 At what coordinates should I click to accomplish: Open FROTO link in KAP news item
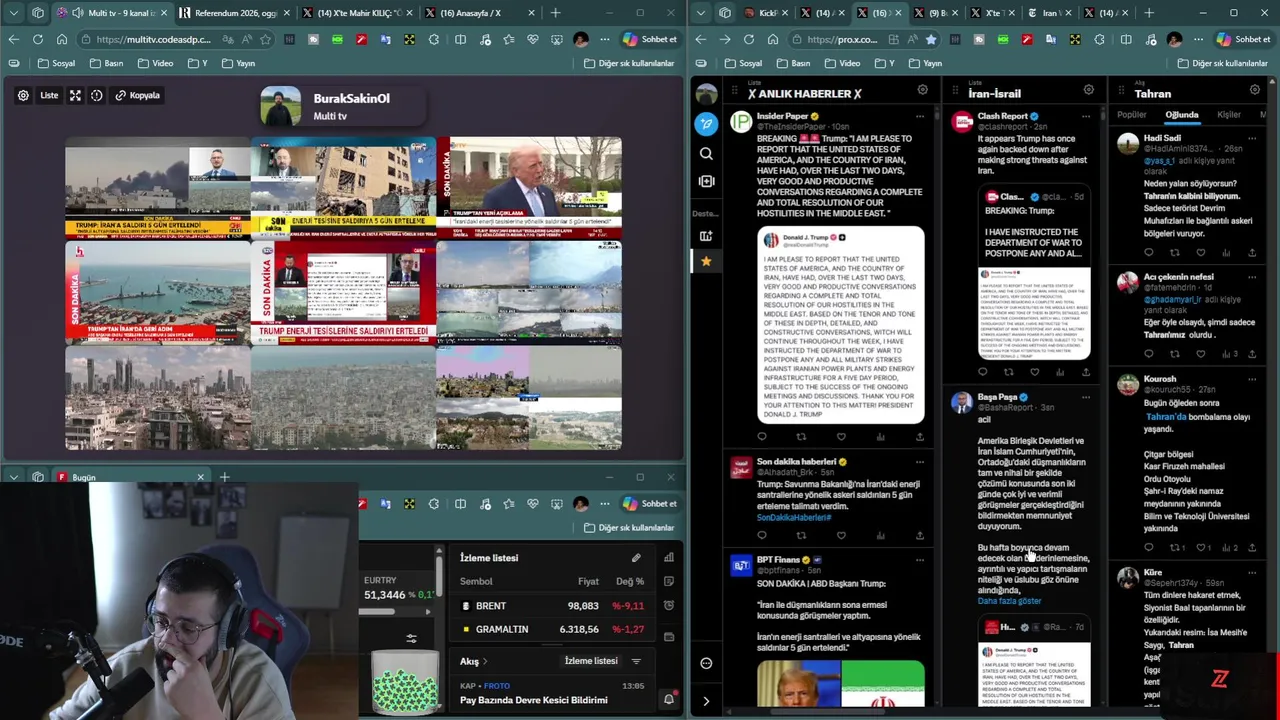497,686
